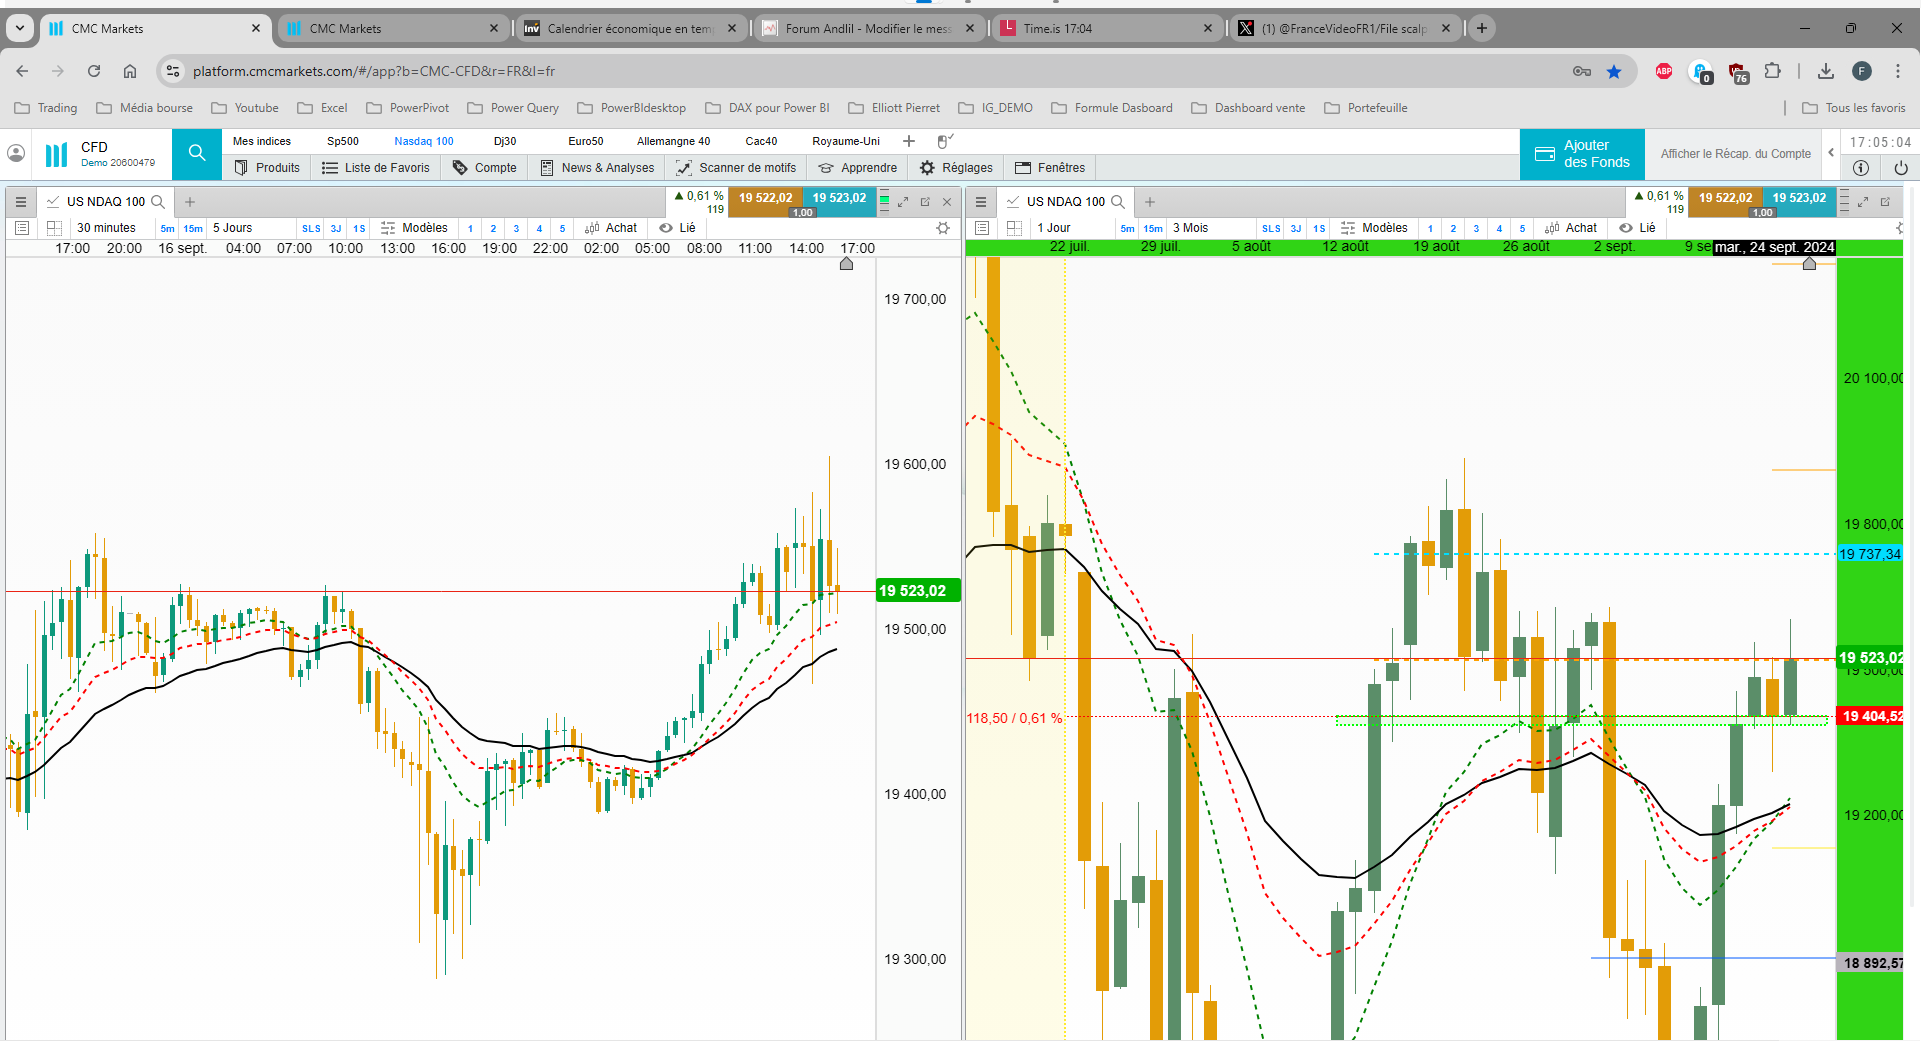Viewport: 1921px width, 1041px height.
Task: Open list icon on right daily chart
Action: (982, 228)
